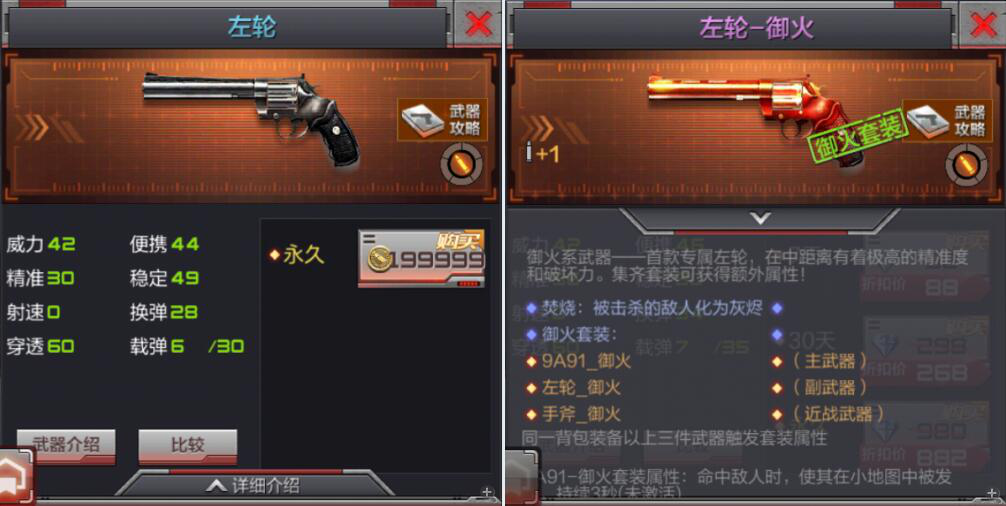Buy the revolver for 199999 gold
The height and width of the screenshot is (506, 1006).
pyautogui.click(x=422, y=258)
